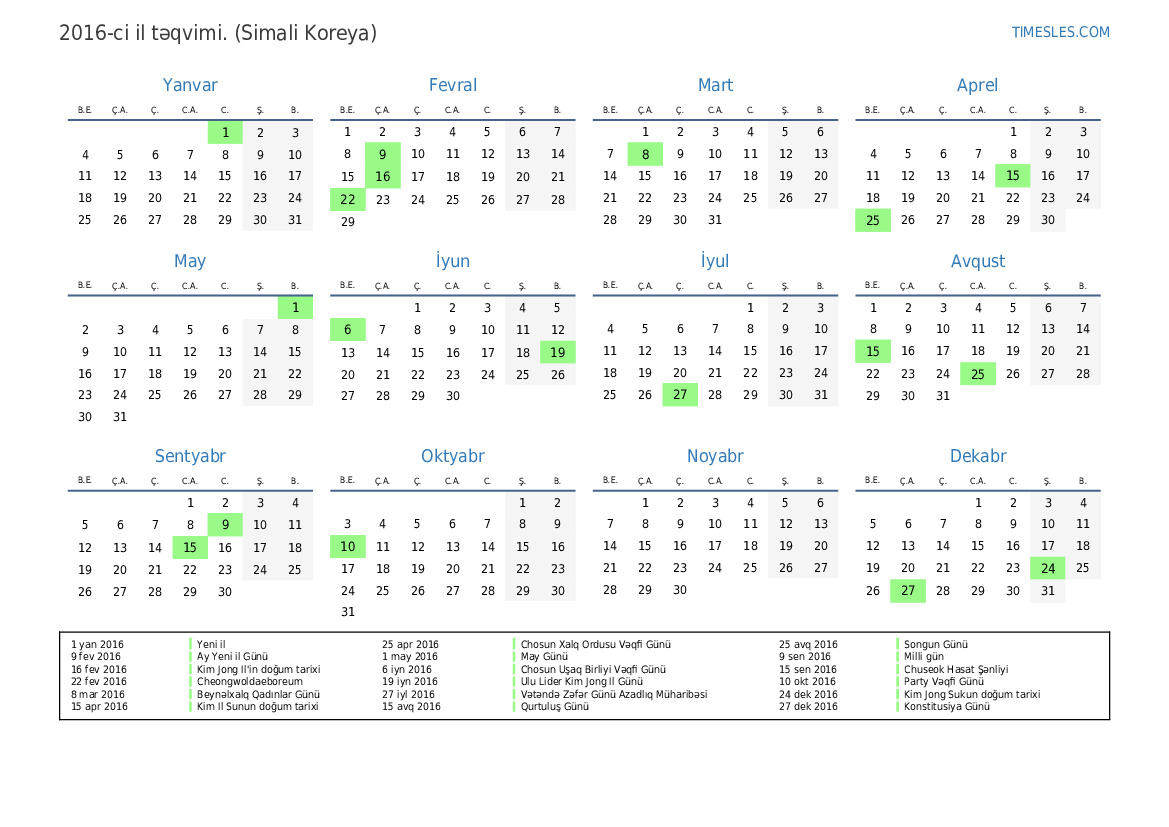This screenshot has width=1169, height=827.
Task: Click the May Günü legend entry
Action: tap(544, 657)
